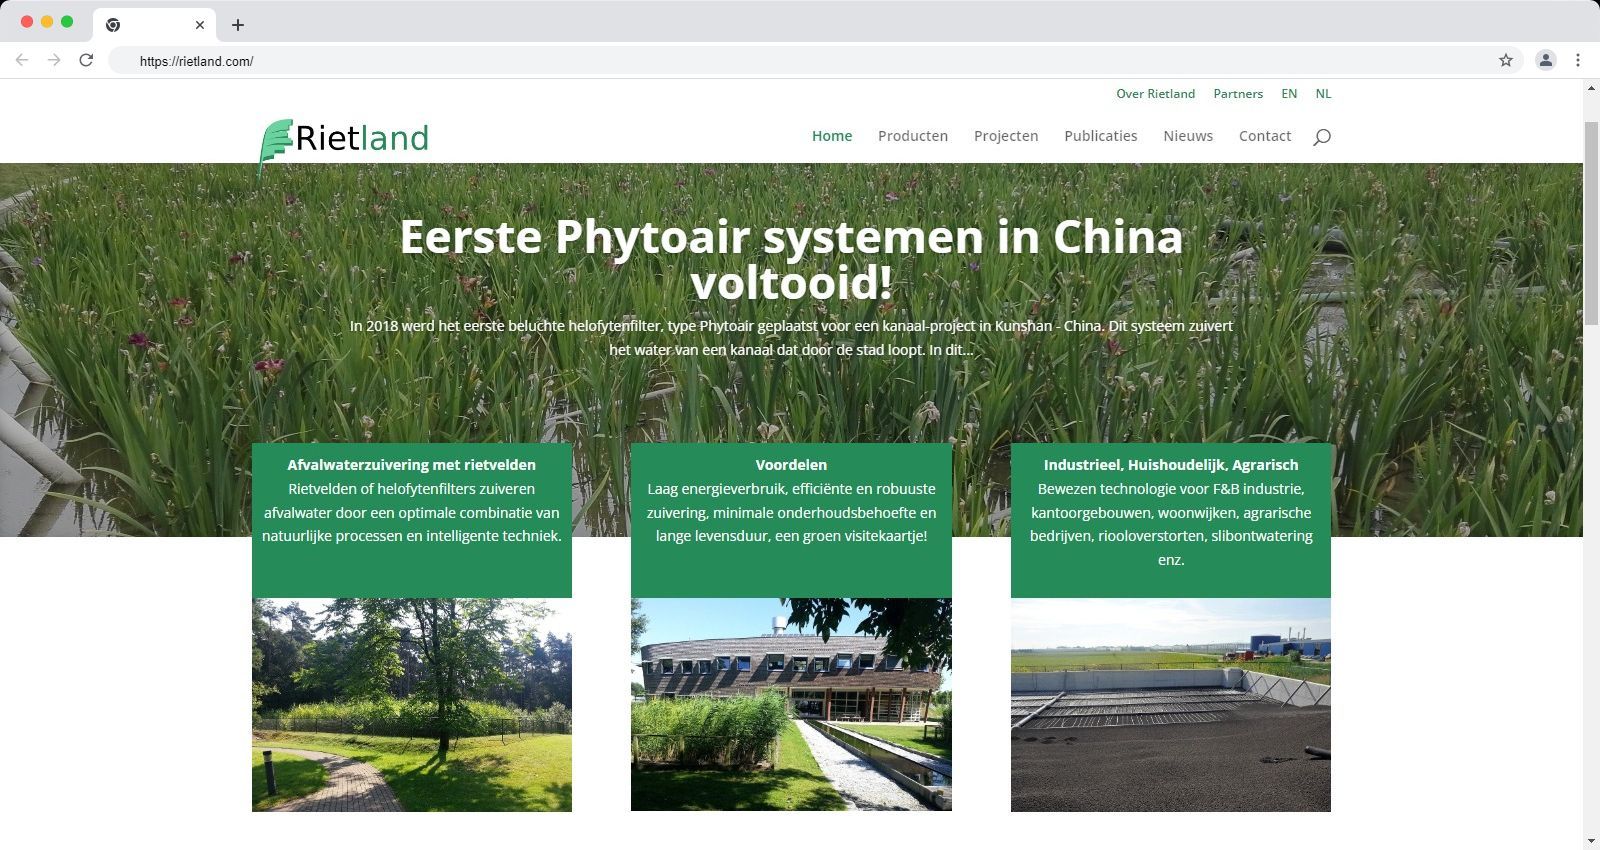This screenshot has height=850, width=1600.
Task: Open the Producten menu item
Action: (913, 136)
